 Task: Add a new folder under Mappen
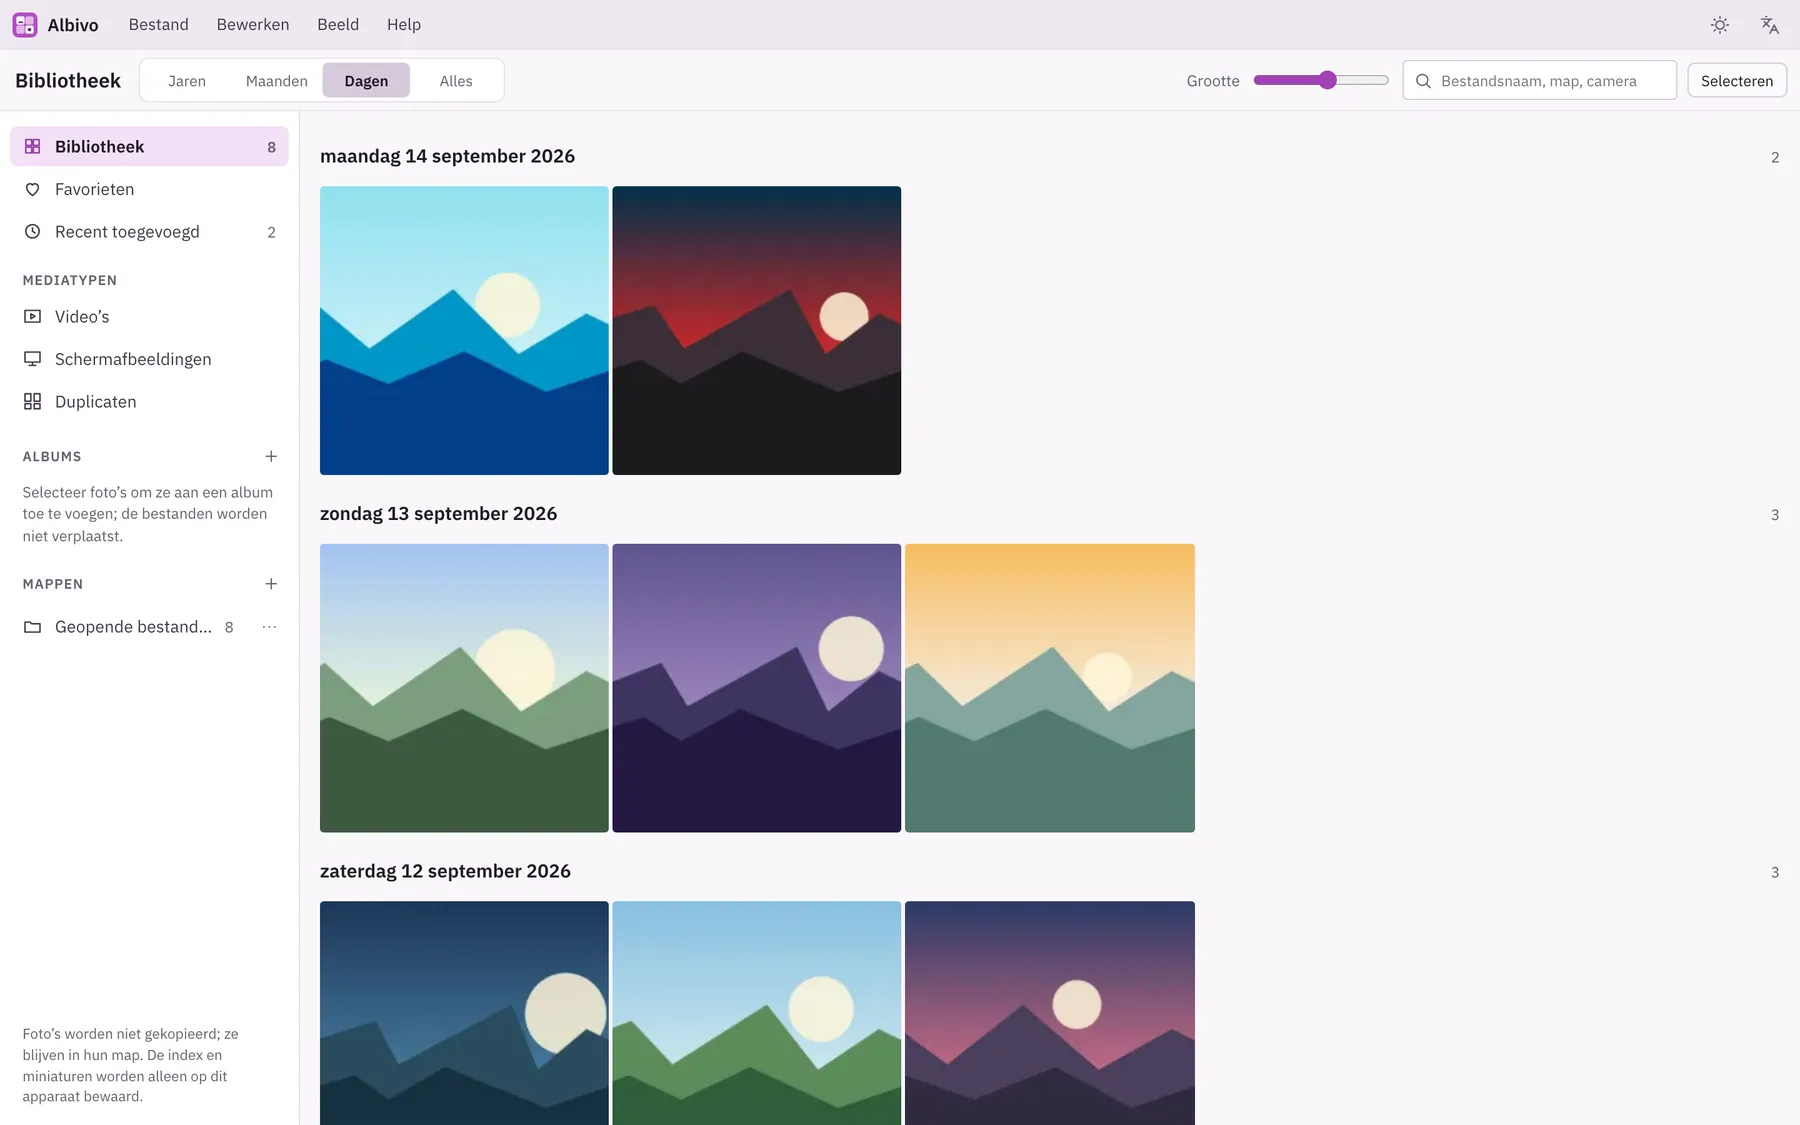pyautogui.click(x=271, y=584)
